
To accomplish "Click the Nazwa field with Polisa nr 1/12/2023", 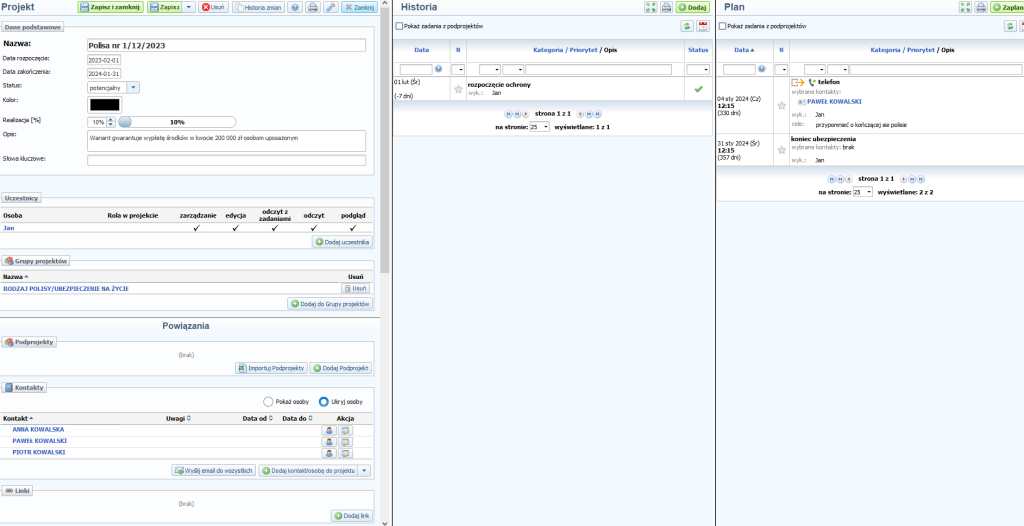I will (226, 46).
